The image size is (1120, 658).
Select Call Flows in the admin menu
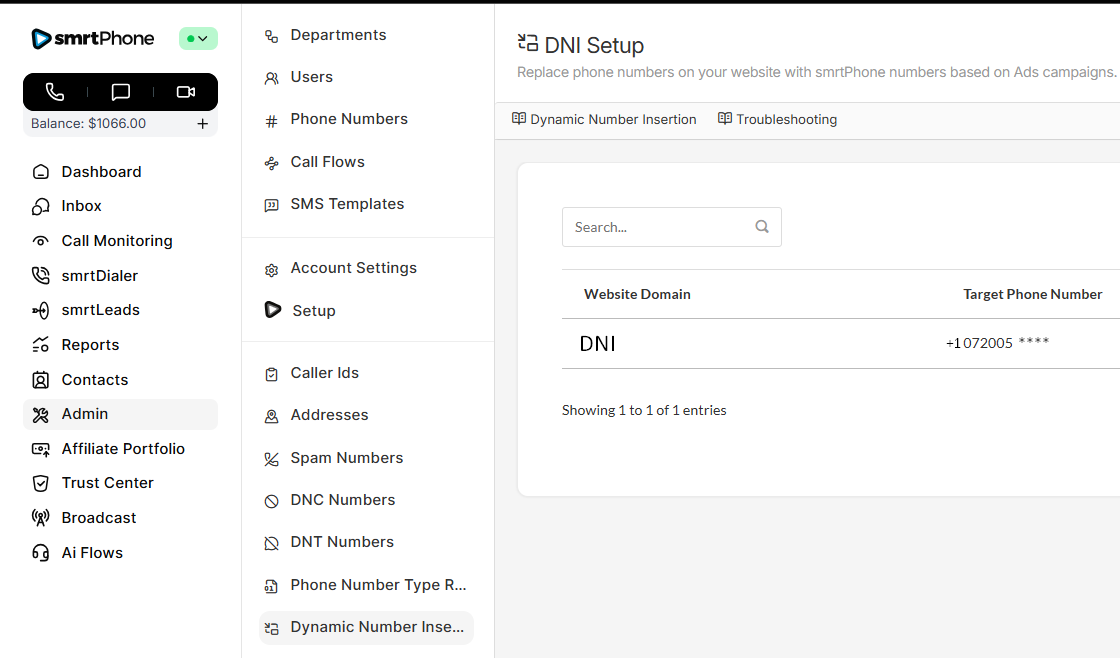click(327, 162)
